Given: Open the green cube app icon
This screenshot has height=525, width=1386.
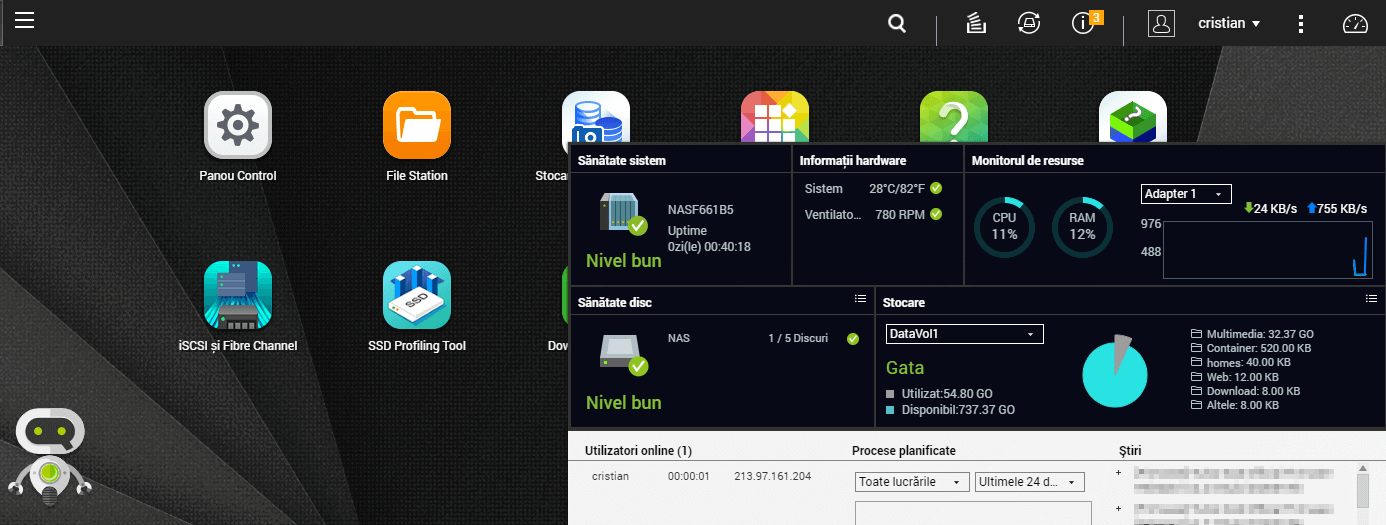Looking at the screenshot, I should (x=1133, y=117).
